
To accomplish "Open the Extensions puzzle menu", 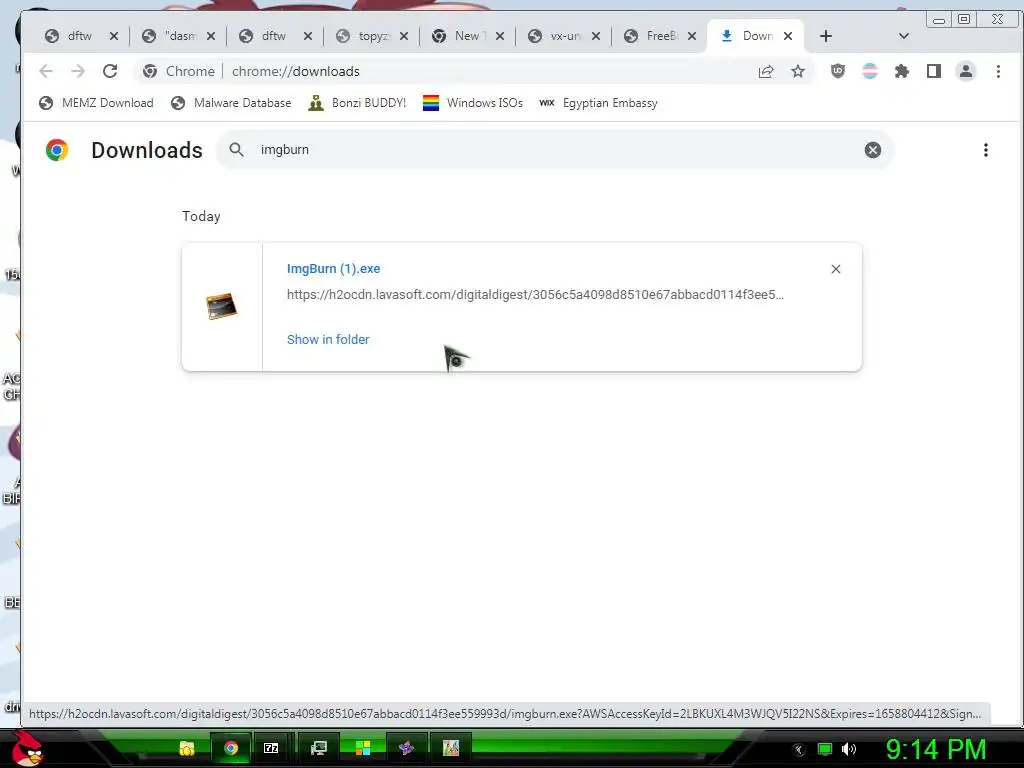I will tap(902, 71).
